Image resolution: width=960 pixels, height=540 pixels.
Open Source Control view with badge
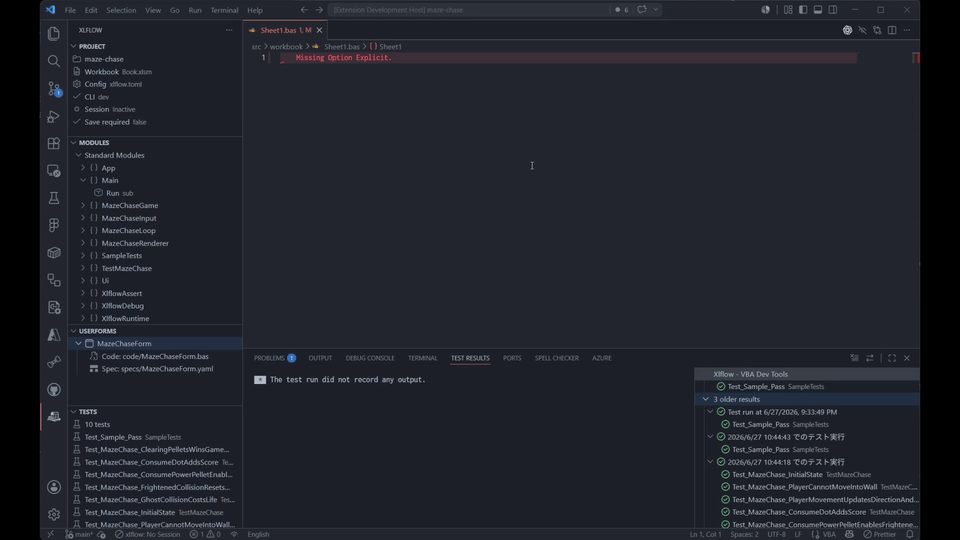pos(54,89)
